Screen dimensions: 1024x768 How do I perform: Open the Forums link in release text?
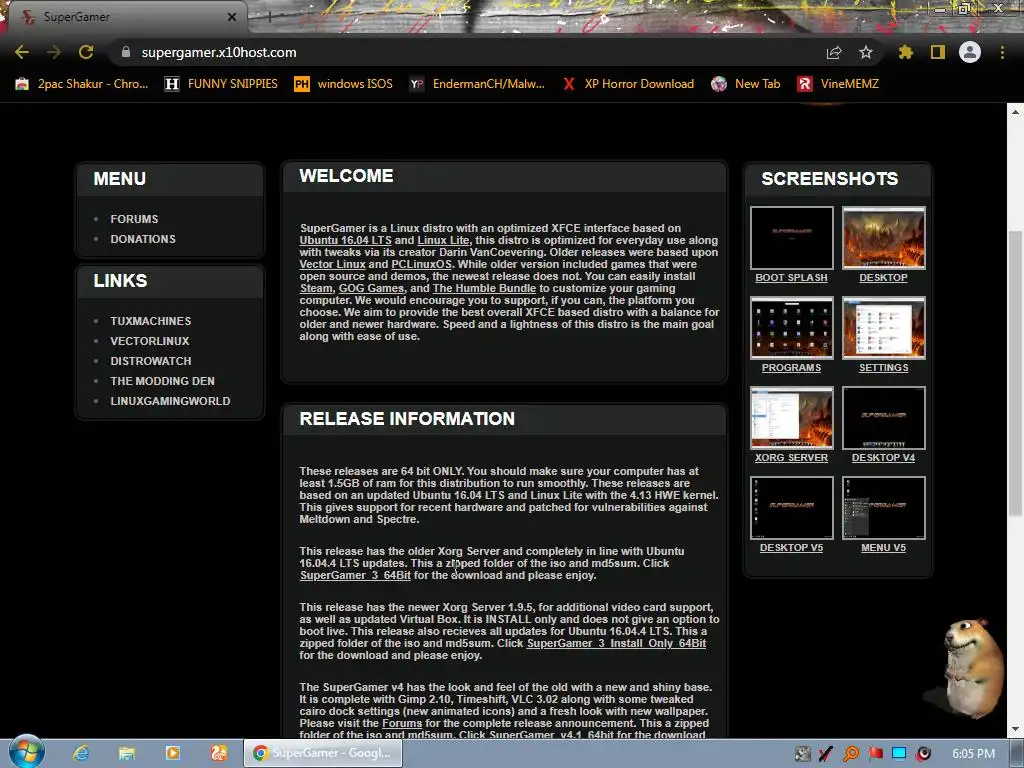click(402, 723)
